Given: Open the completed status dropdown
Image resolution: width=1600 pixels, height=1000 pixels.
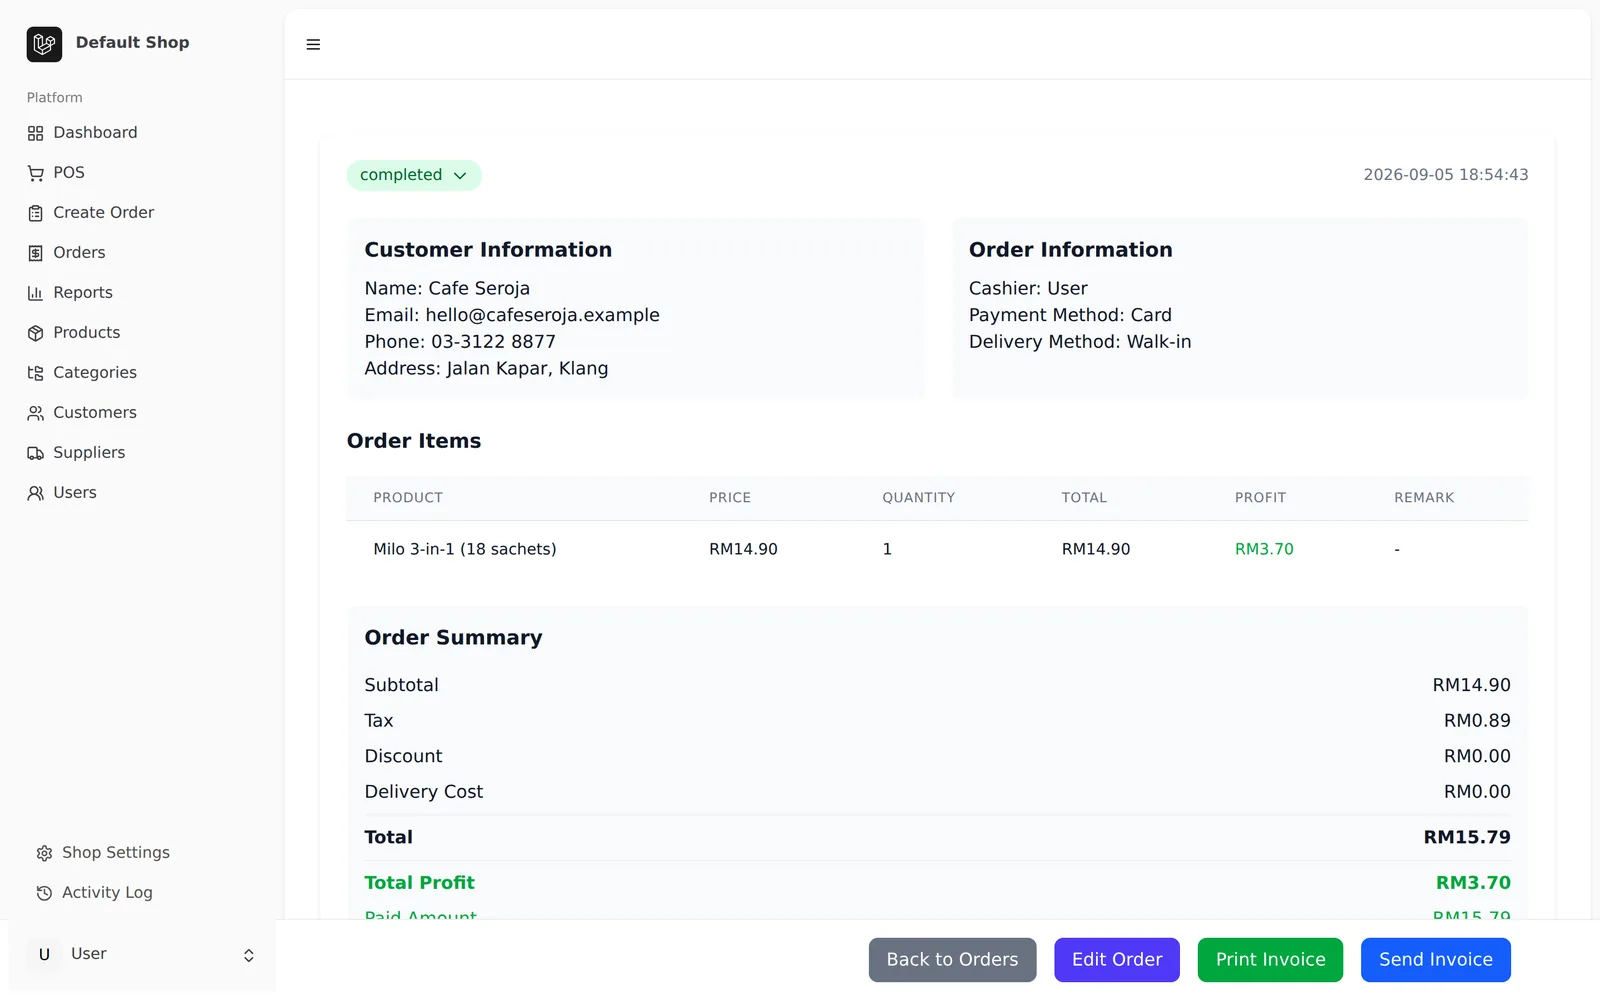Looking at the screenshot, I should 414,175.
